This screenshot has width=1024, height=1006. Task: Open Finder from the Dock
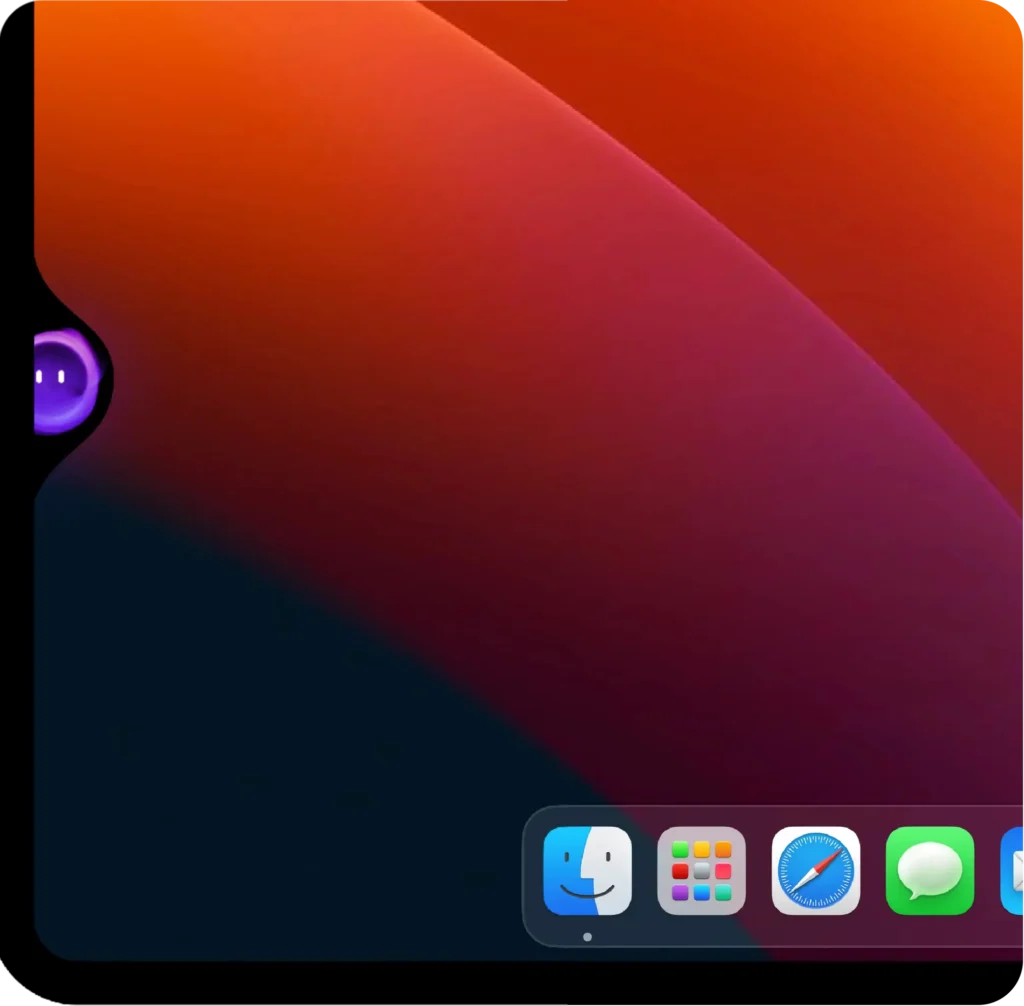pyautogui.click(x=587, y=870)
